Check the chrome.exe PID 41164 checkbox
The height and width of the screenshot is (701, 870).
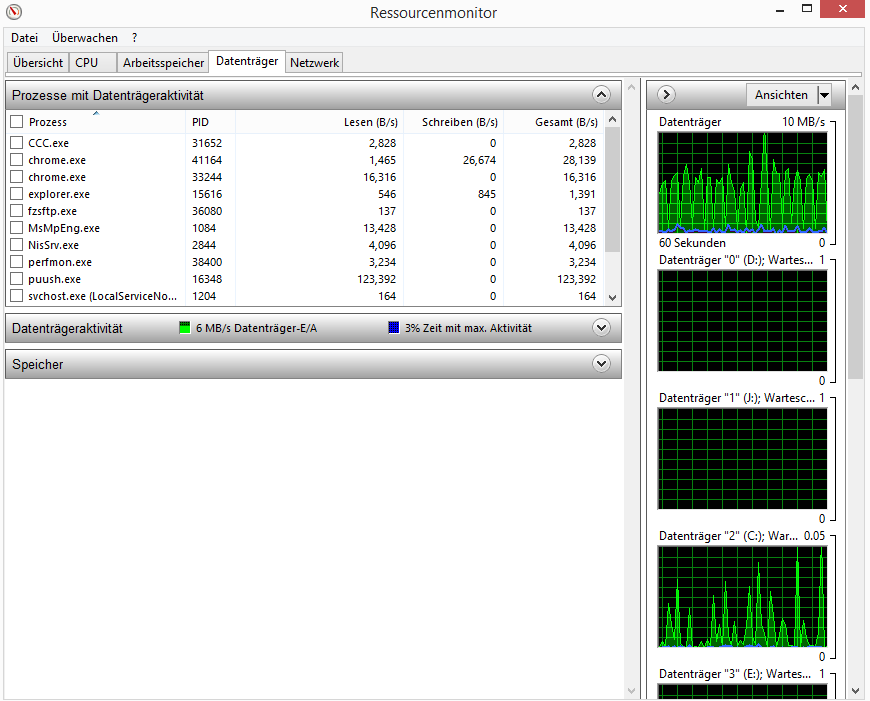click(17, 160)
